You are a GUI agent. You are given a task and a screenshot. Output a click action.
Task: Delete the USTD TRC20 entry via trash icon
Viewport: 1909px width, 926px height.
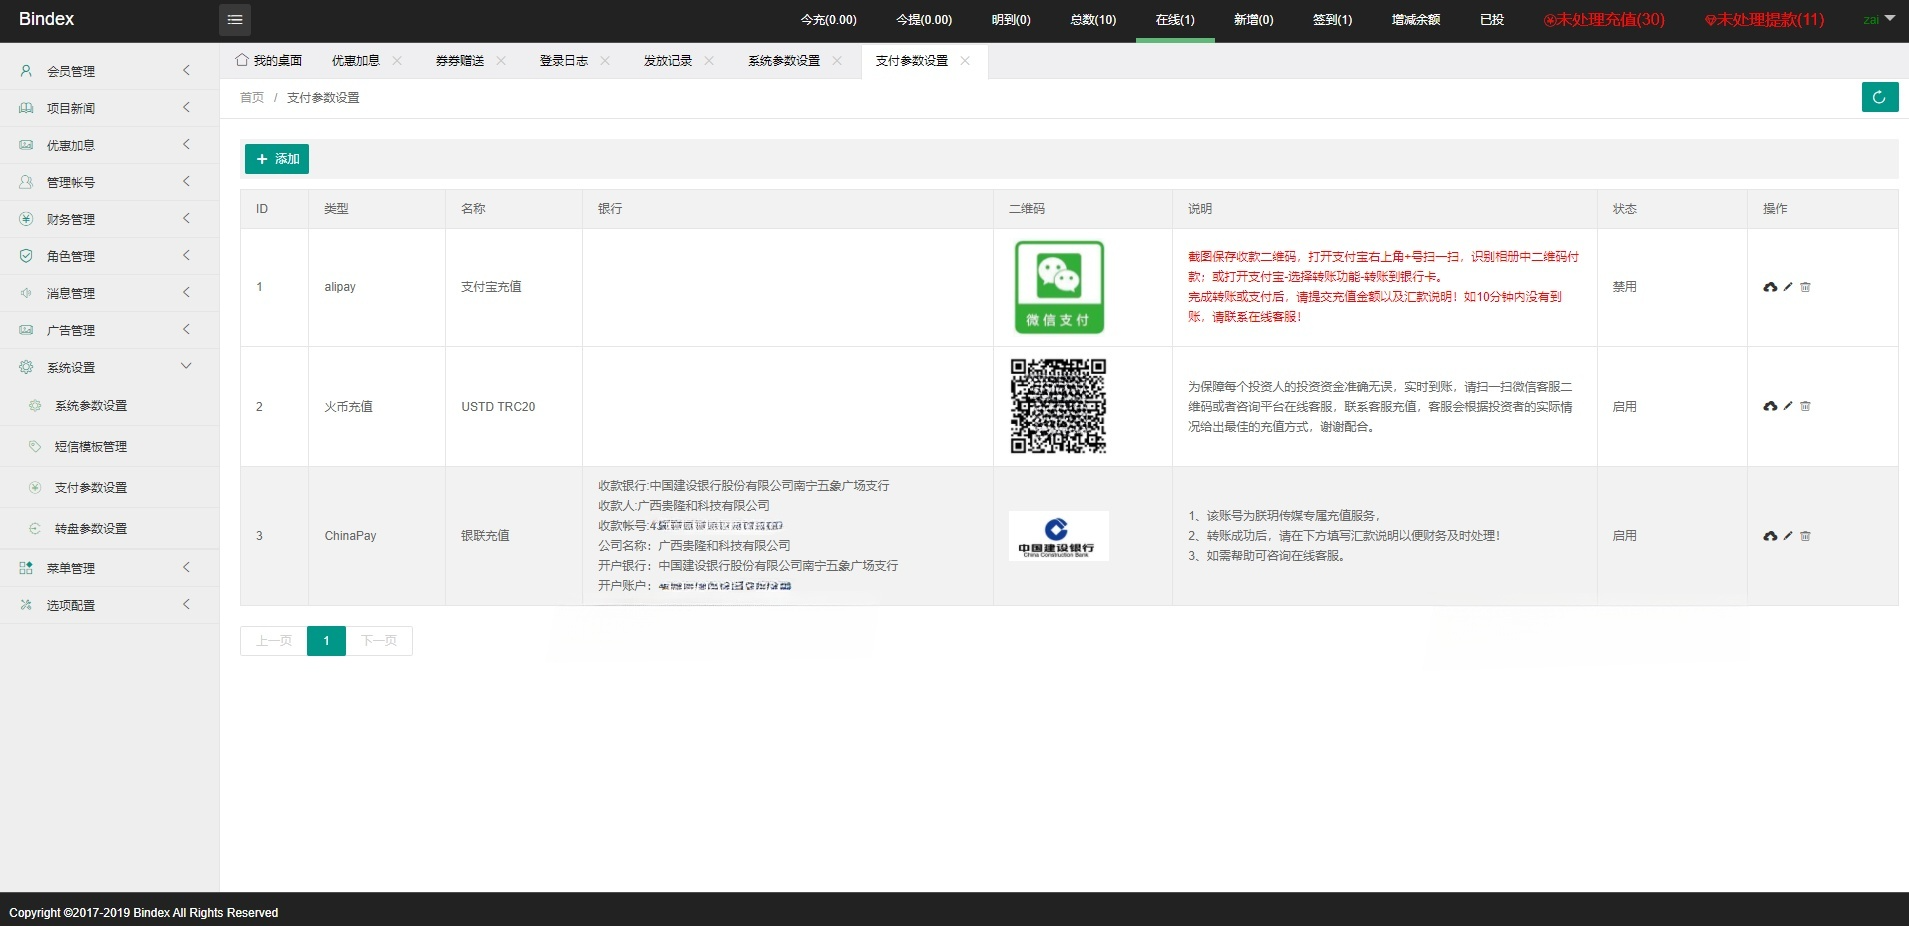tap(1805, 406)
